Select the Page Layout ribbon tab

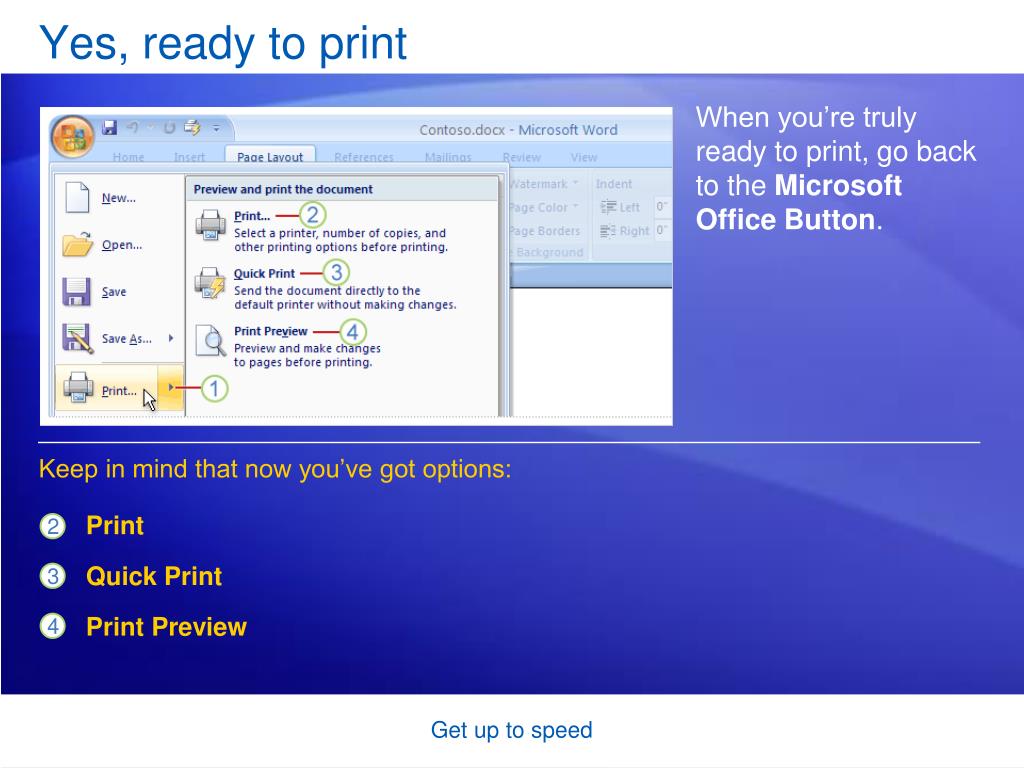270,156
